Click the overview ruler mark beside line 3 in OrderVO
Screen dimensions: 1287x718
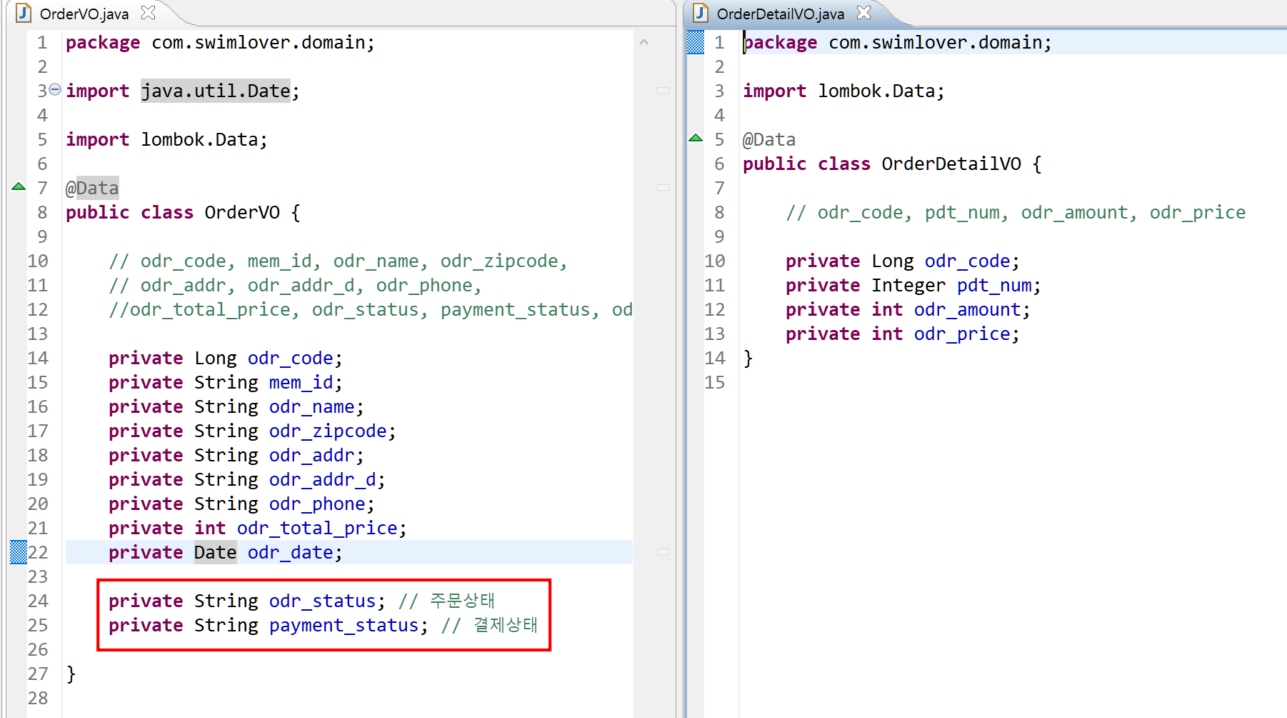click(x=663, y=91)
